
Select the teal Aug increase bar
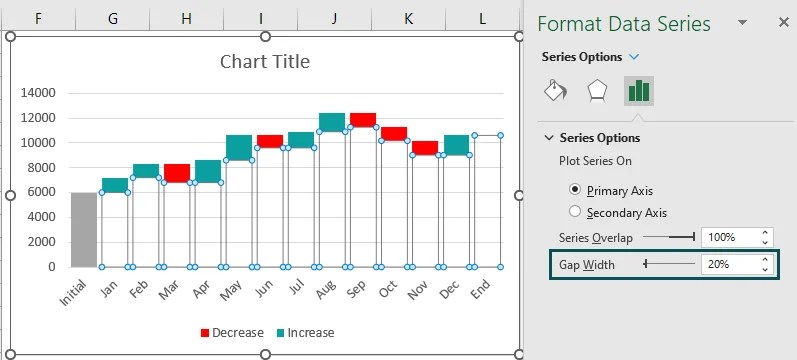coord(332,123)
